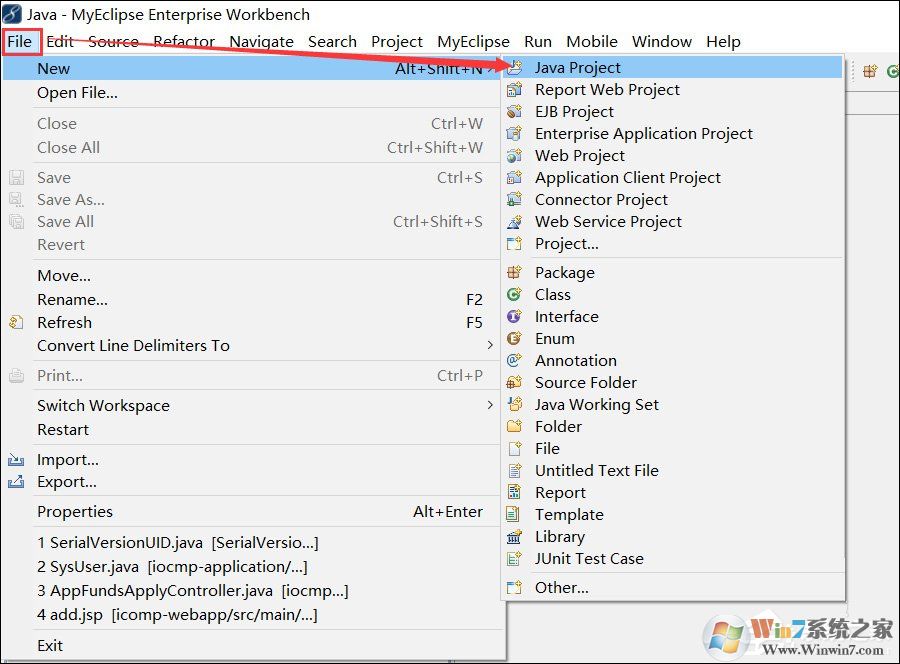
Task: Click the green Class icon
Action: pyautogui.click(x=515, y=295)
